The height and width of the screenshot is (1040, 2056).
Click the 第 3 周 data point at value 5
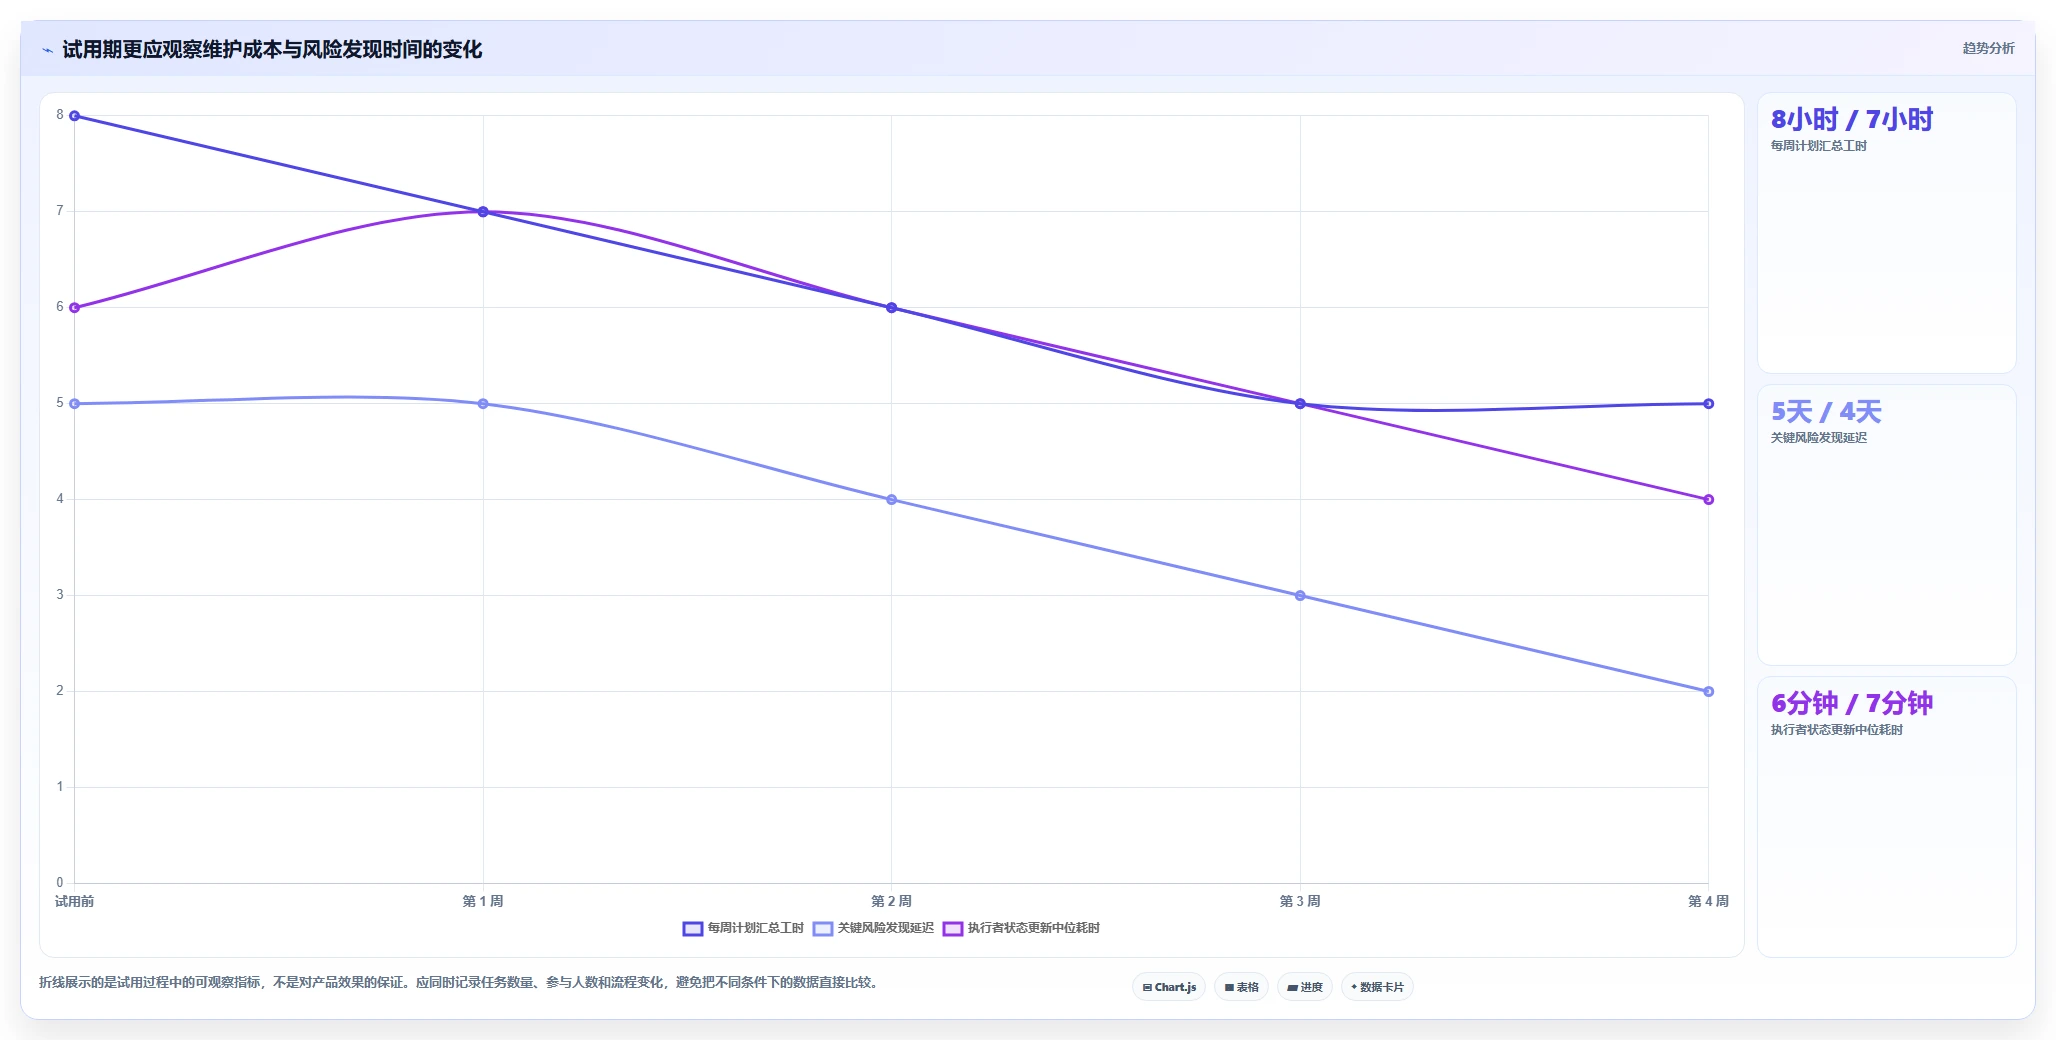click(x=1300, y=404)
